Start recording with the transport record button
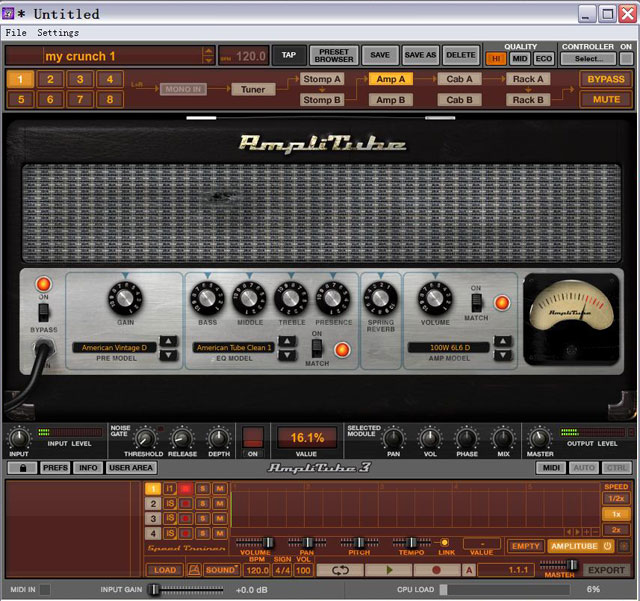This screenshot has width=640, height=601. (x=436, y=570)
